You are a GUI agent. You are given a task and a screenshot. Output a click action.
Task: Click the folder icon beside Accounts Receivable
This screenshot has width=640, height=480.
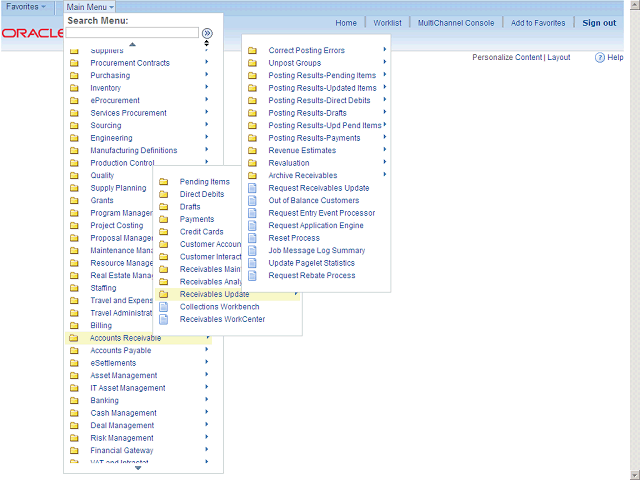pos(74,338)
